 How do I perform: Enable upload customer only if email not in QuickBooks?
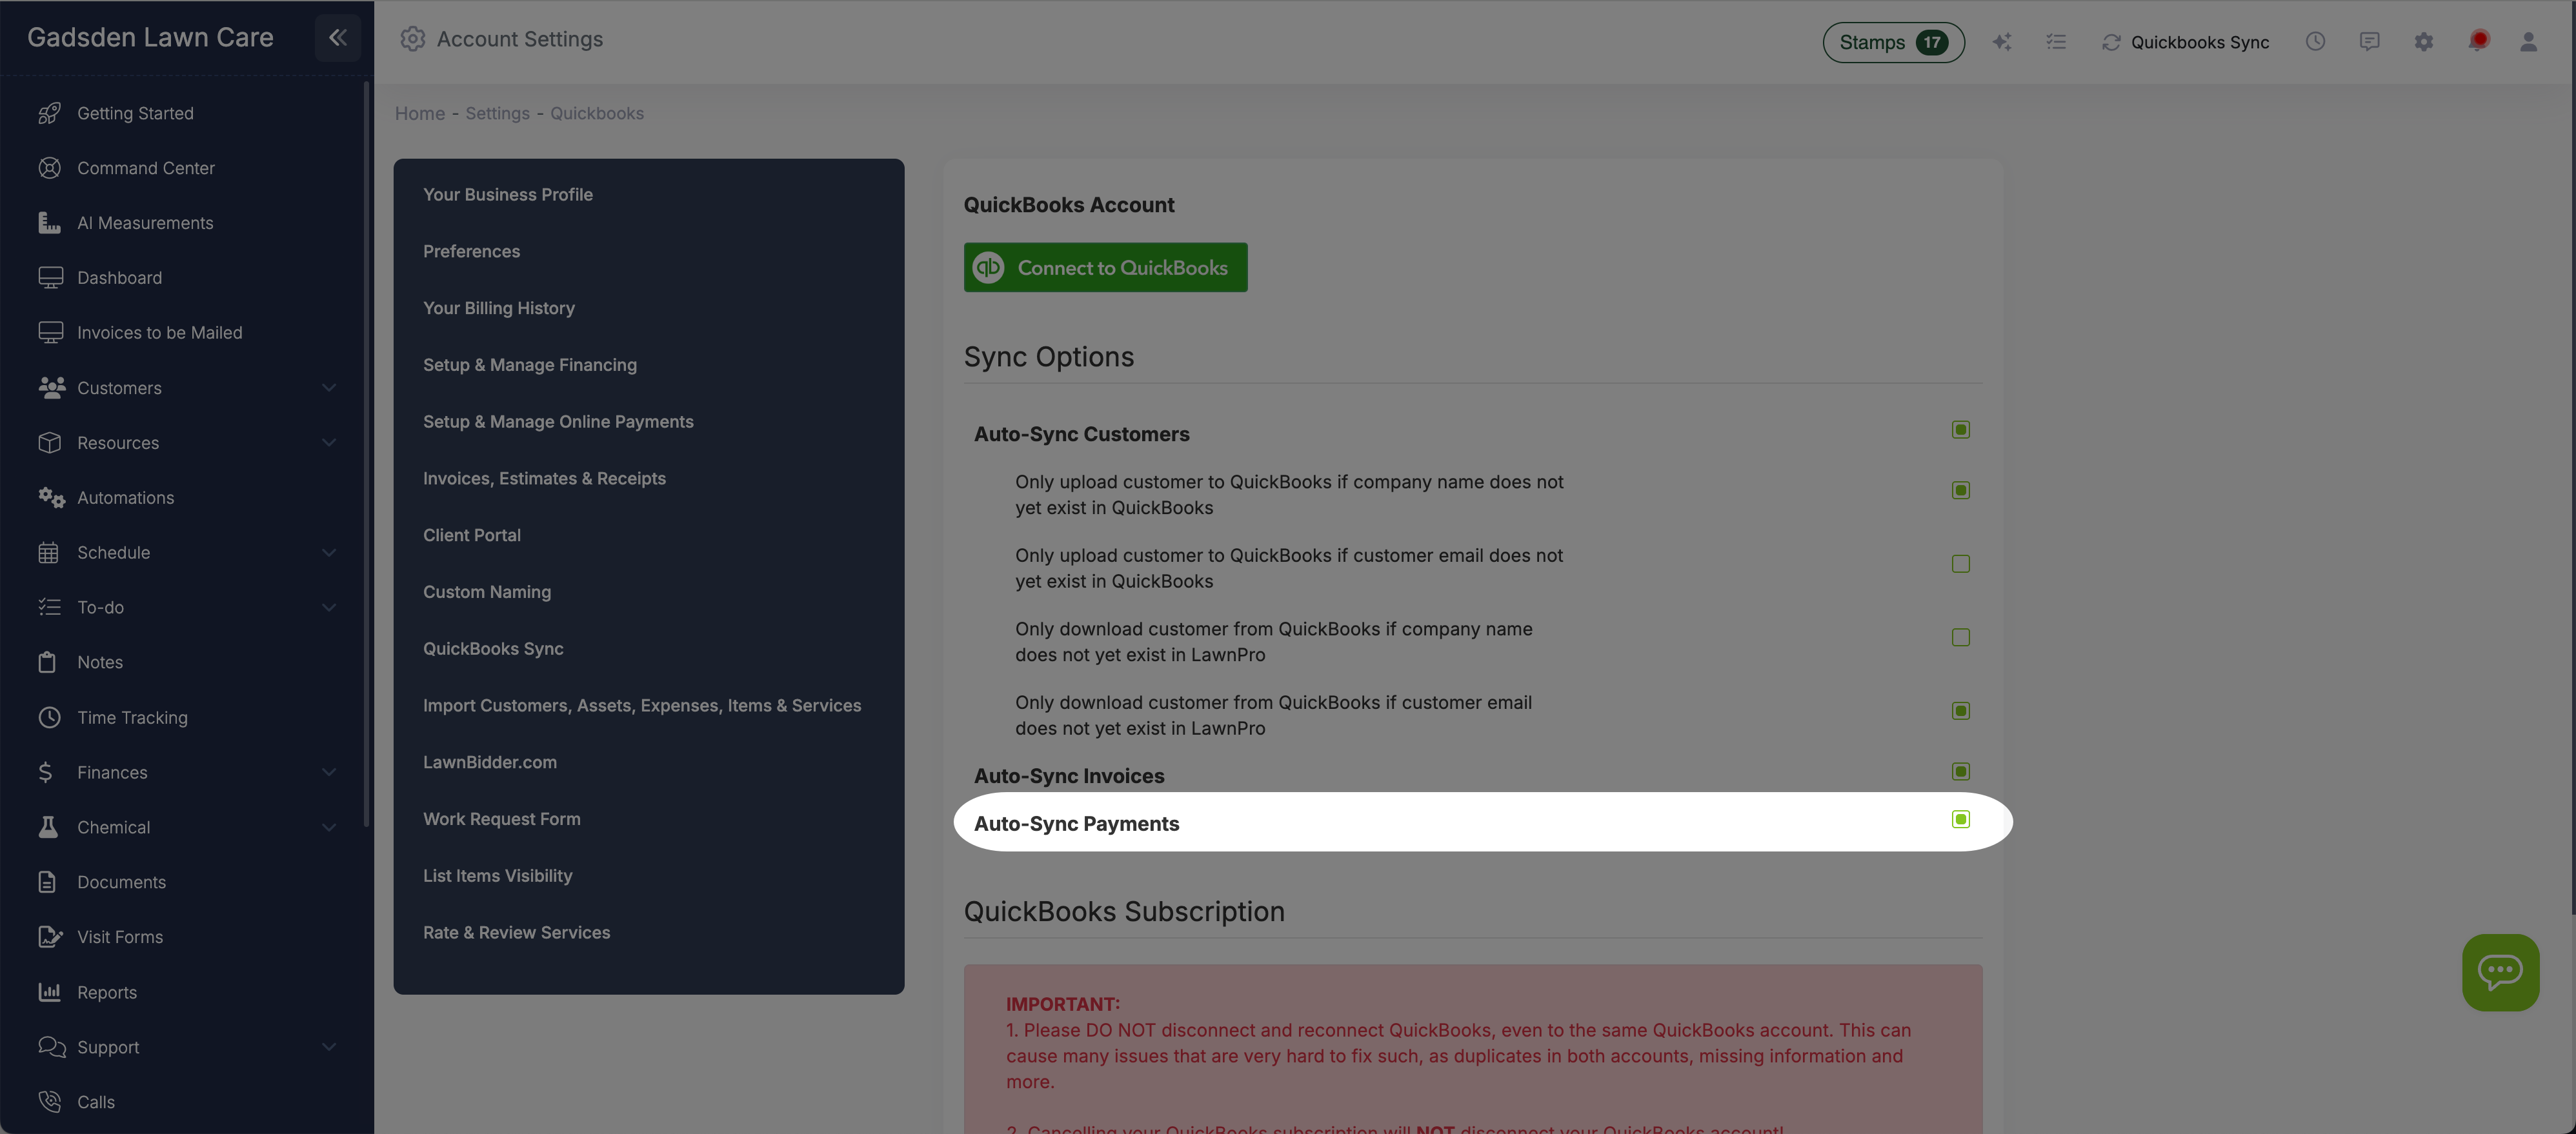tap(1960, 563)
